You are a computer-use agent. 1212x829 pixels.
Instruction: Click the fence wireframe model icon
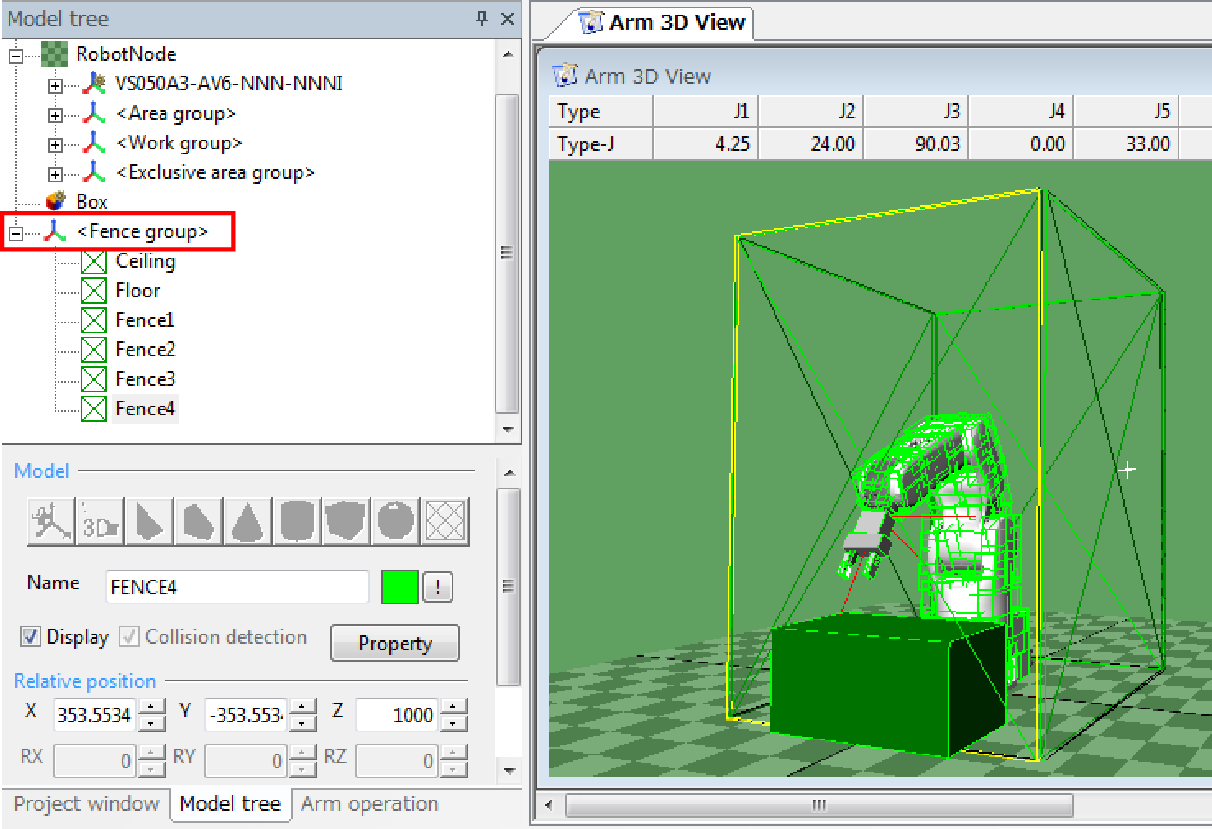445,521
